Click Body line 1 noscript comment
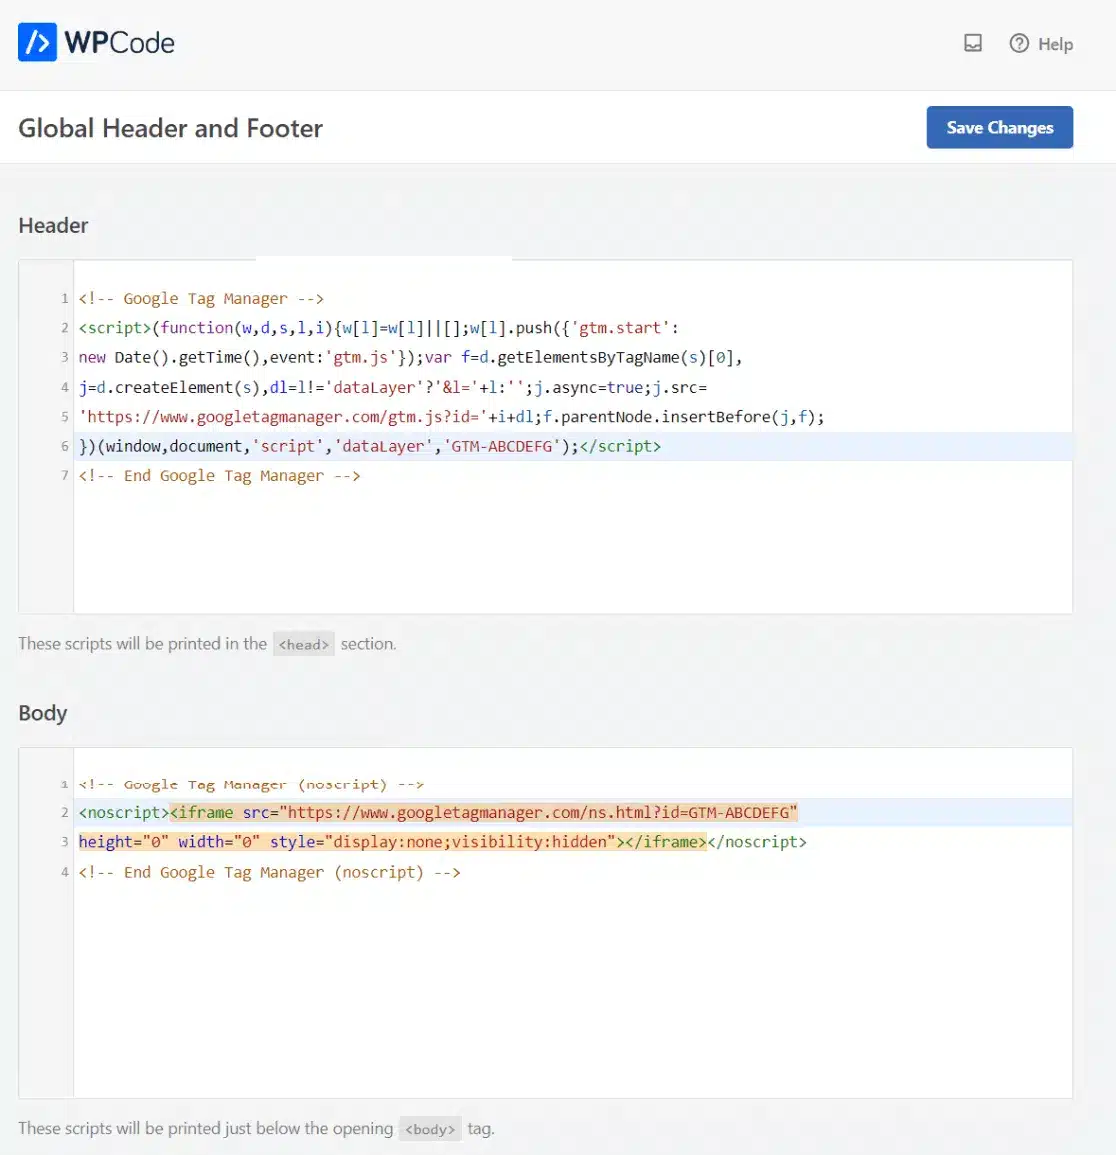Screen dimensions: 1116x1155 coord(251,784)
